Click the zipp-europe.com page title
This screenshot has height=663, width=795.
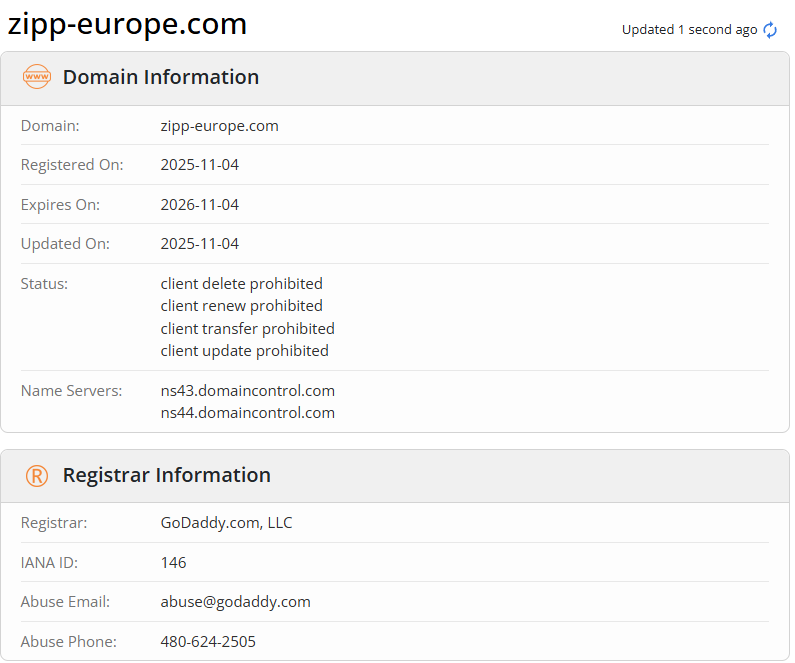[127, 24]
